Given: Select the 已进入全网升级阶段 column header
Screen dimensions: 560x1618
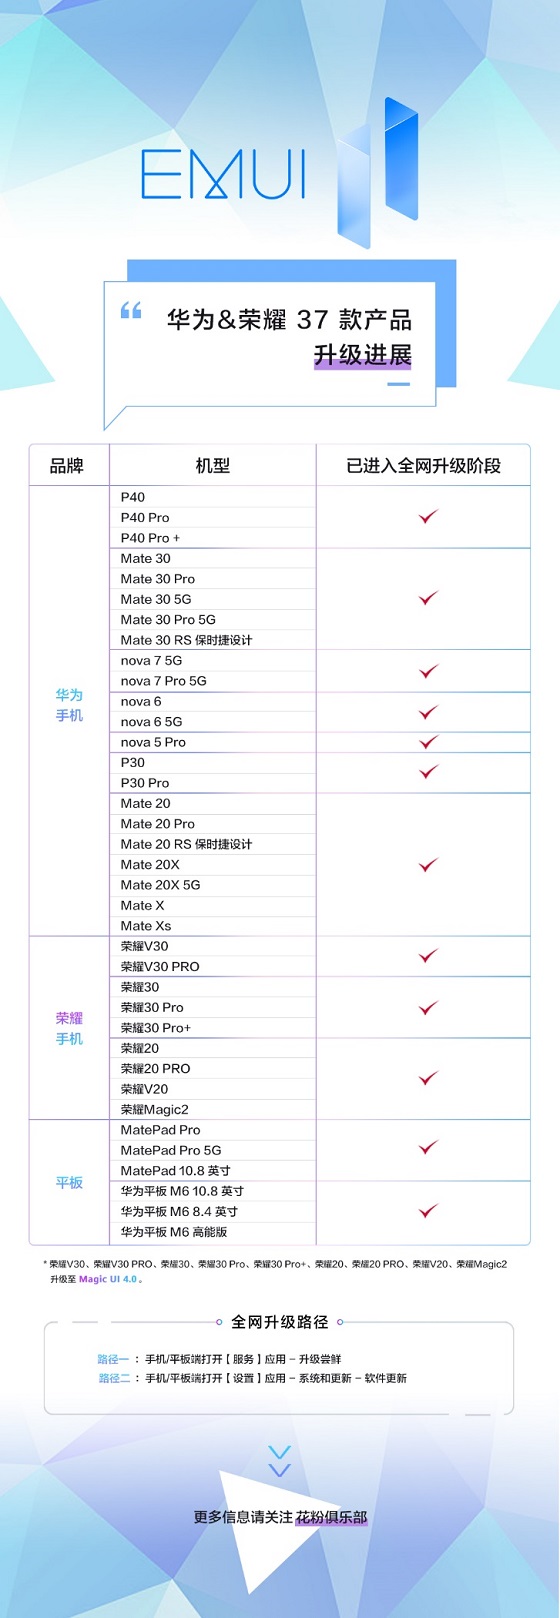Looking at the screenshot, I should (x=423, y=466).
